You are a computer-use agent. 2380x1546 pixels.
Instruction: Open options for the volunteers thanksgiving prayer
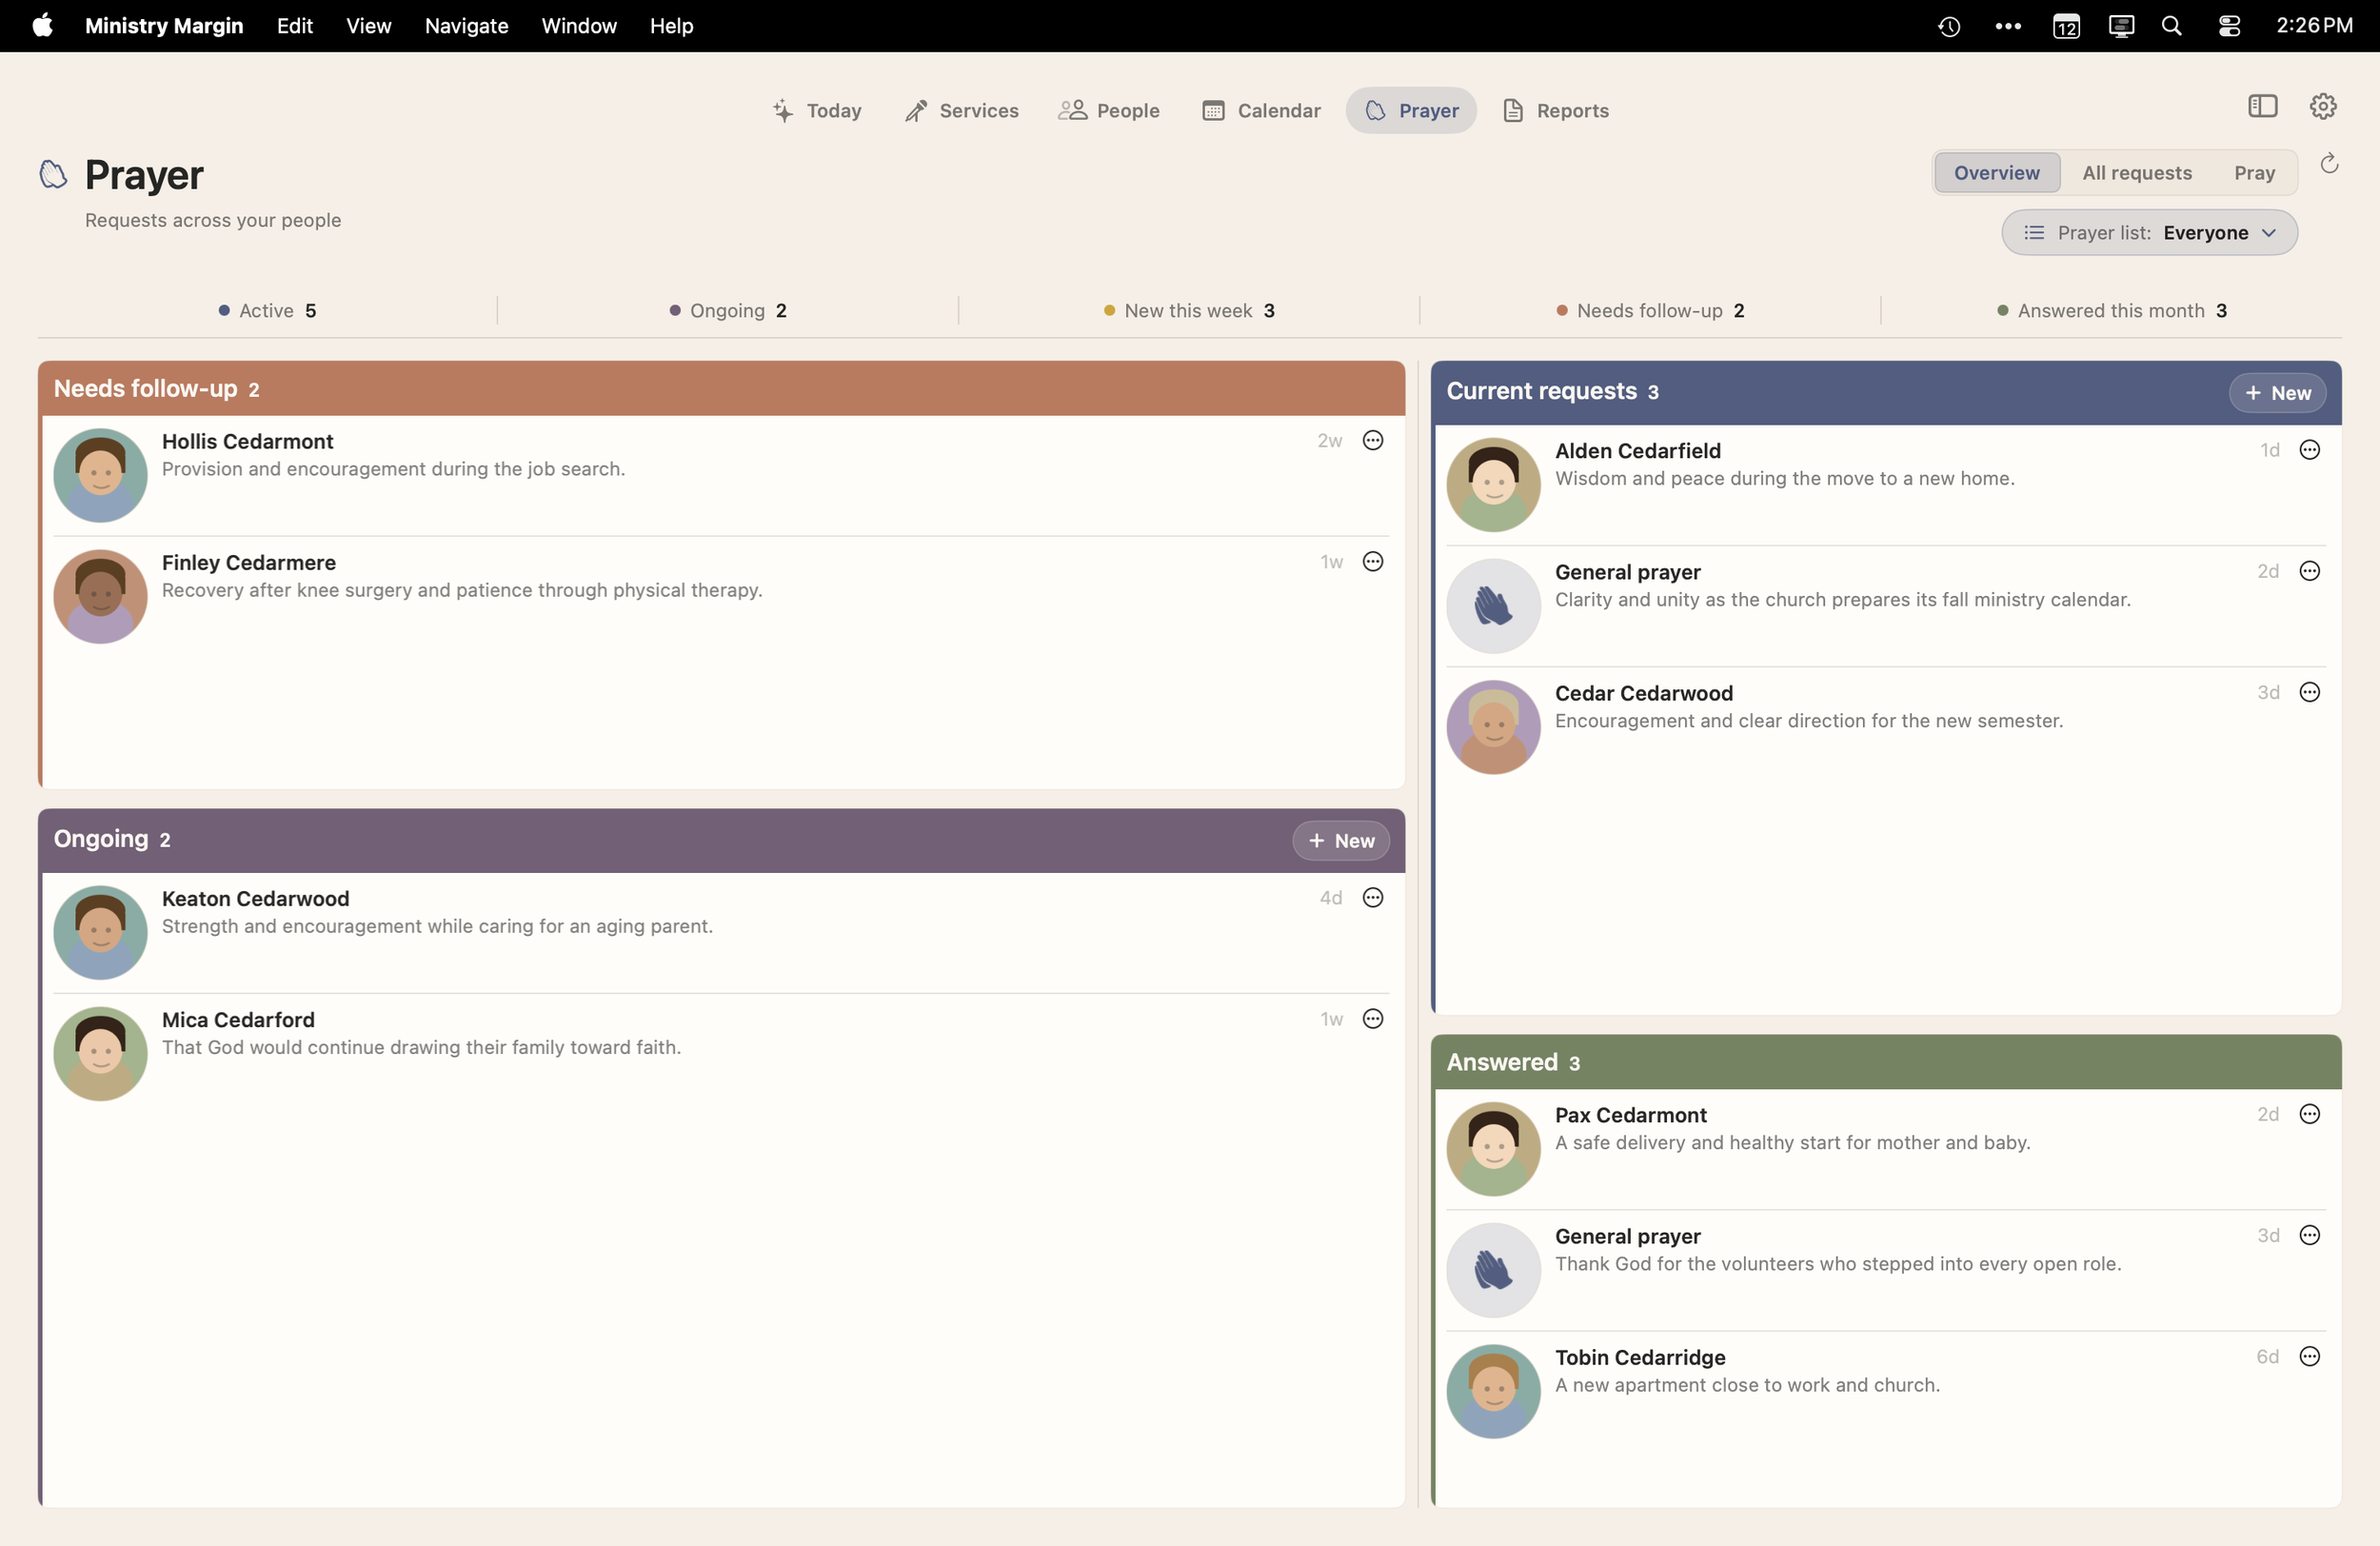pyautogui.click(x=2309, y=1235)
